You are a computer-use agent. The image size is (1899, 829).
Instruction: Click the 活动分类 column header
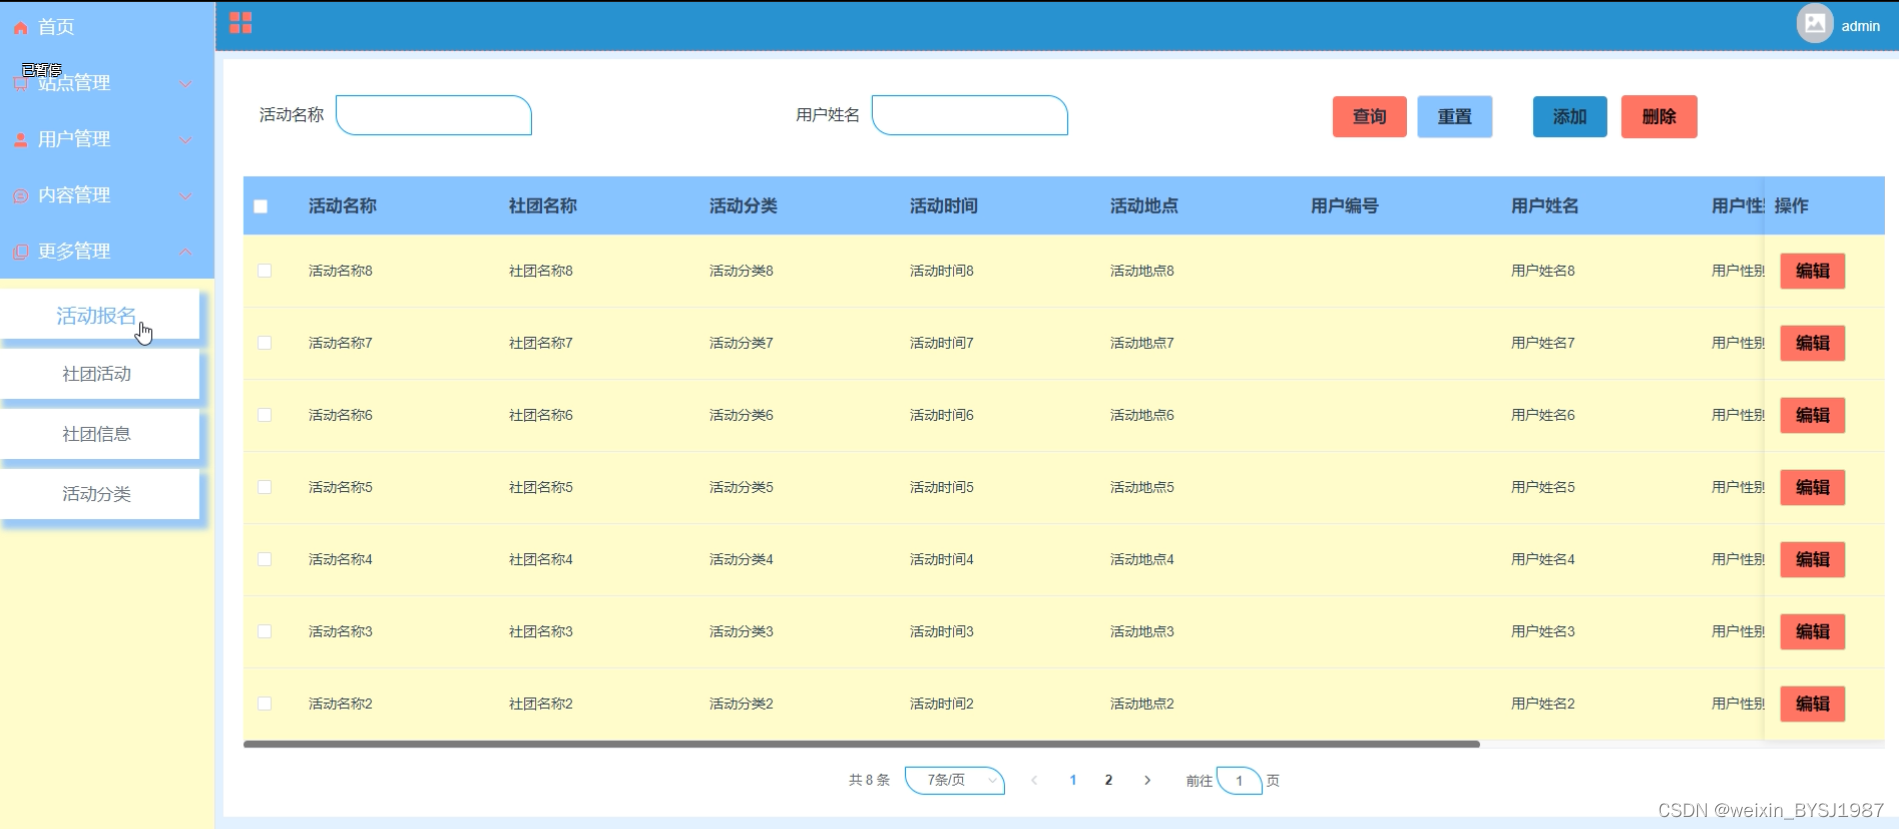coord(743,206)
